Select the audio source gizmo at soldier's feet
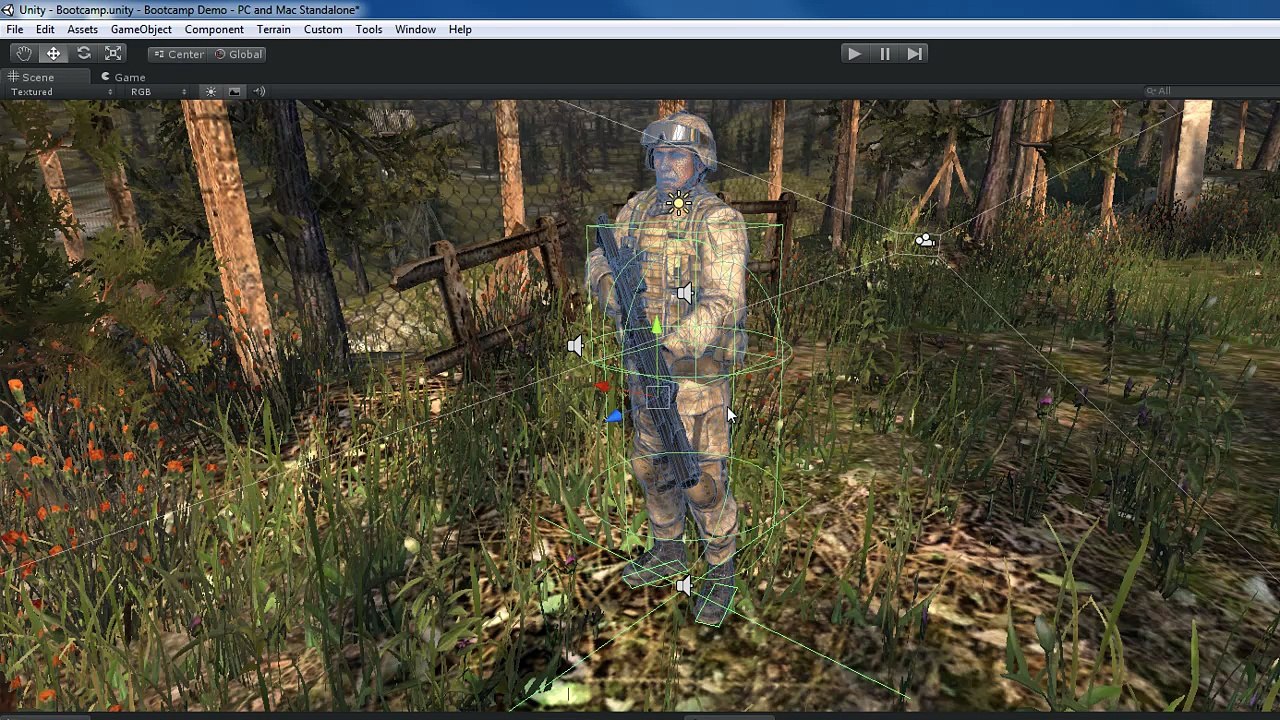Viewport: 1280px width, 720px height. pyautogui.click(x=683, y=586)
